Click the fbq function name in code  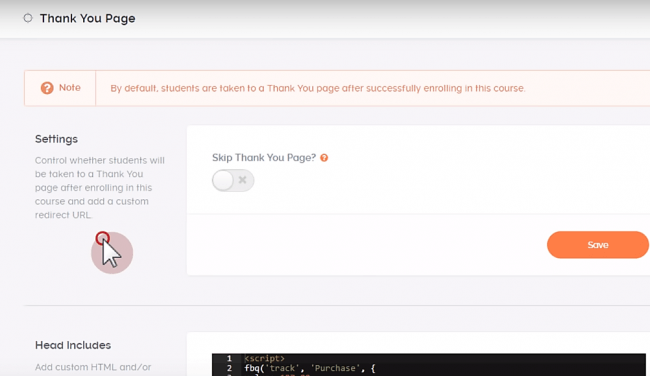click(253, 368)
